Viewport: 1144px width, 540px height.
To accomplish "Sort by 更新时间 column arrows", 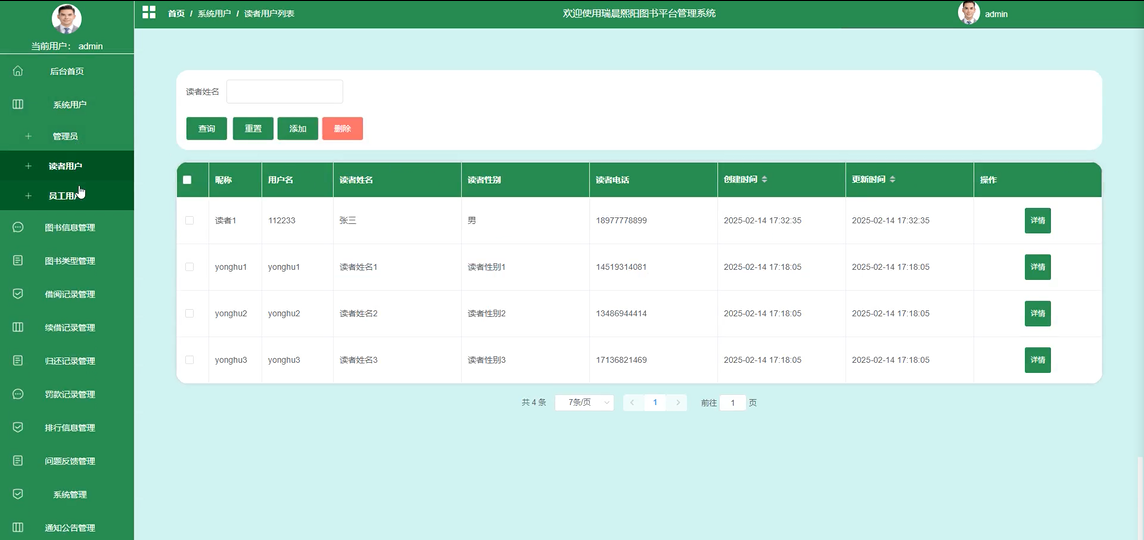I will (892, 180).
